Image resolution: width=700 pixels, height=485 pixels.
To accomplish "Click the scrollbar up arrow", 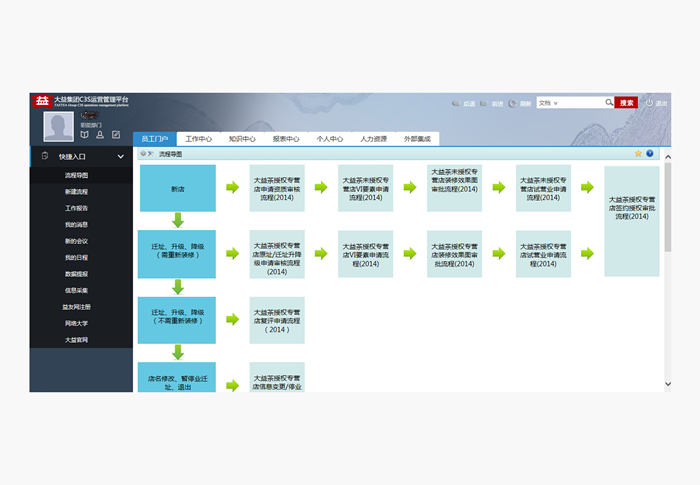I will (x=668, y=157).
